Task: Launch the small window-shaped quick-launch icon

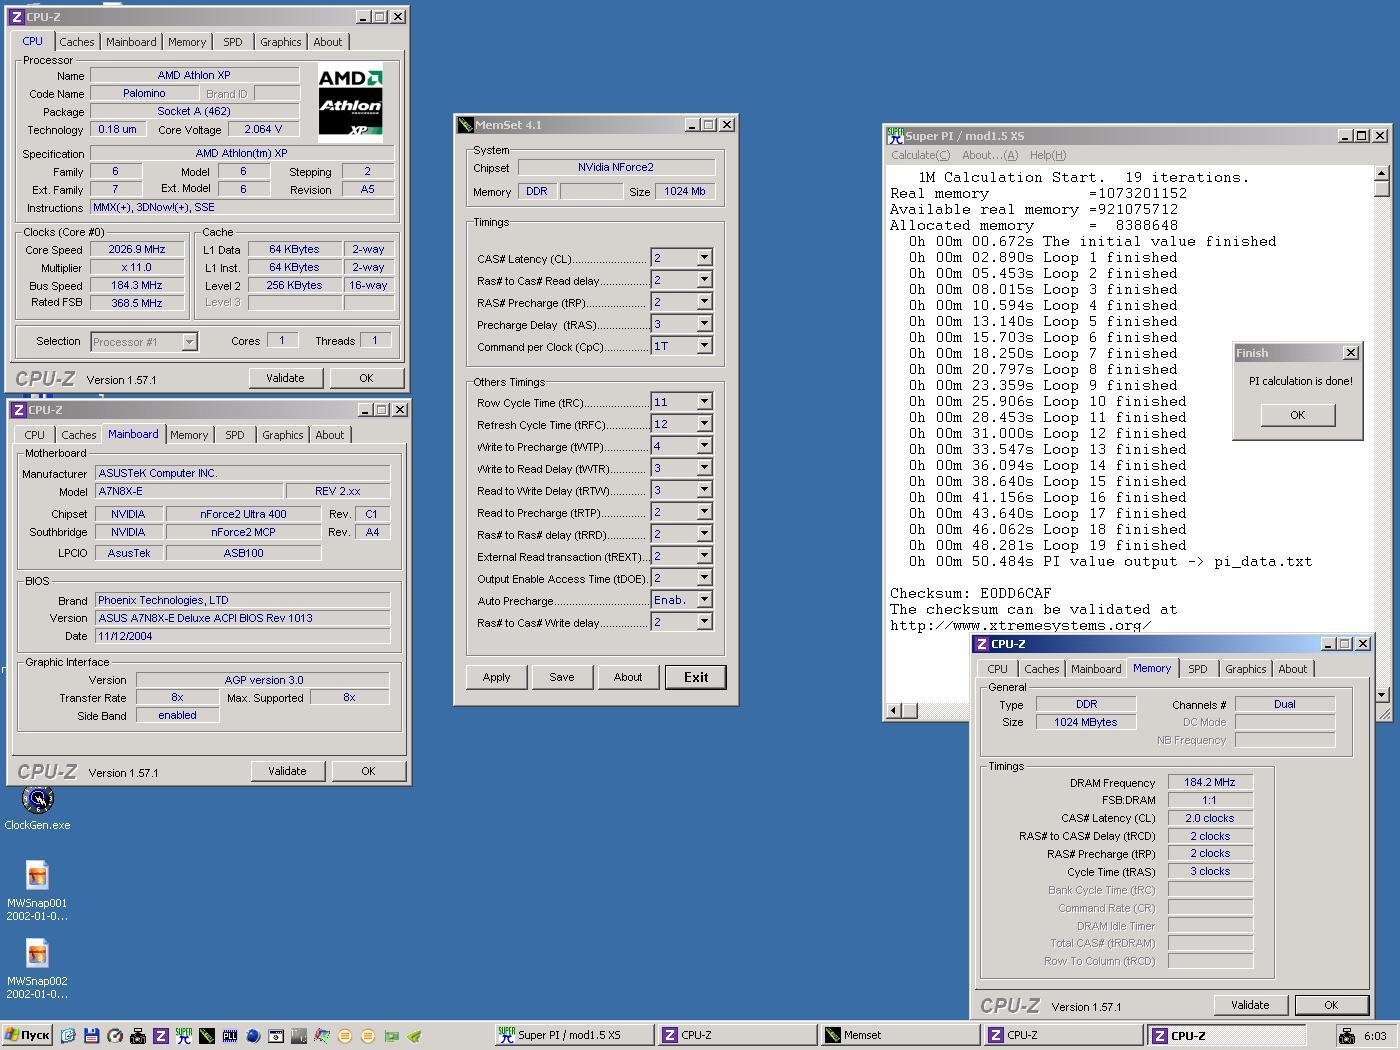Action: click(x=276, y=1036)
